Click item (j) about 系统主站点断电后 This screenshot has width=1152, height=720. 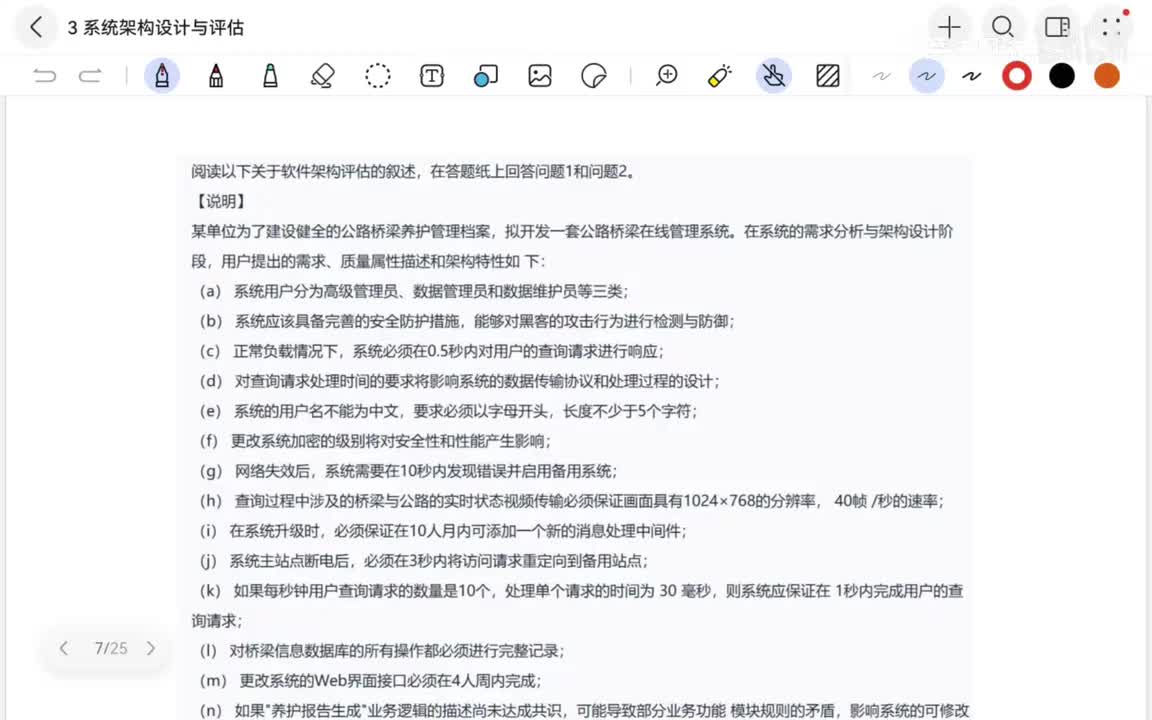(424, 561)
